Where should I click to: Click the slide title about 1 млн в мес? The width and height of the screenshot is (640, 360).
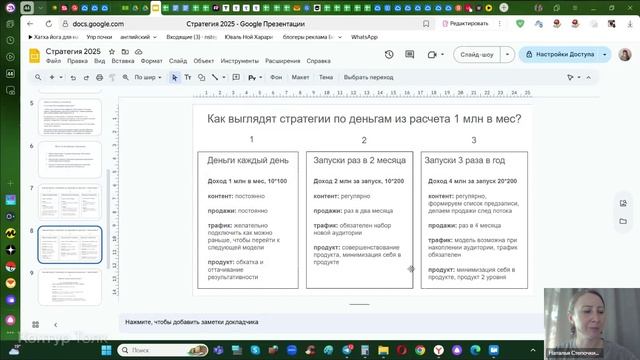(364, 119)
